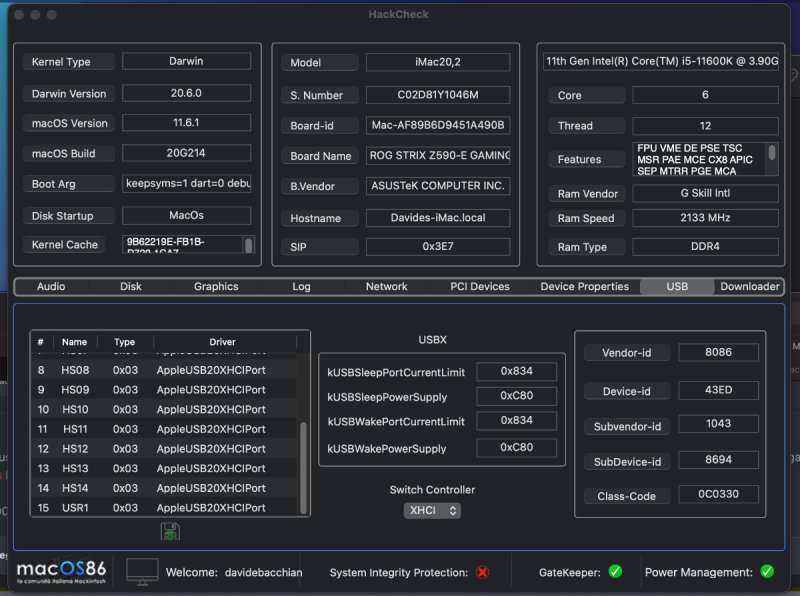Click the Name column header
Image resolution: width=800 pixels, height=596 pixels.
[x=74, y=342]
